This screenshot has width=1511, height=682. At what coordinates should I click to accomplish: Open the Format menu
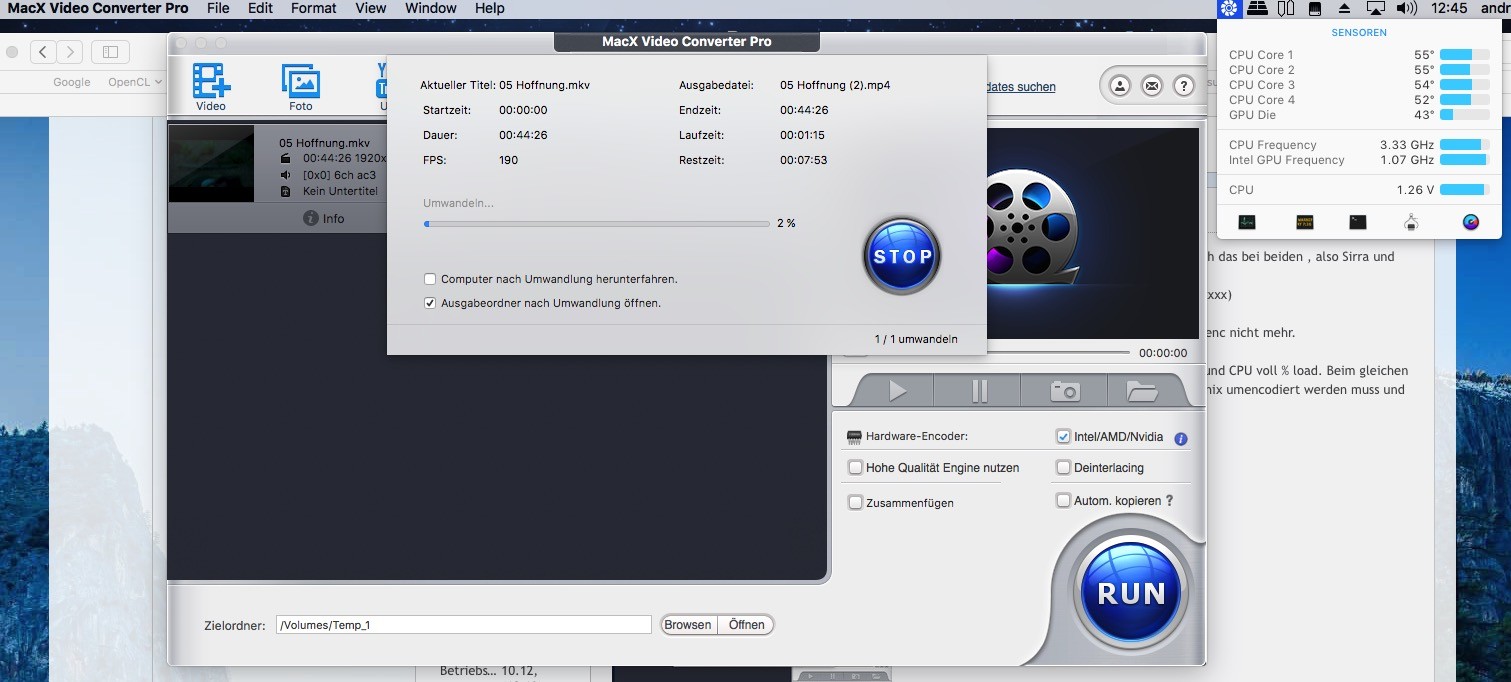coord(314,8)
